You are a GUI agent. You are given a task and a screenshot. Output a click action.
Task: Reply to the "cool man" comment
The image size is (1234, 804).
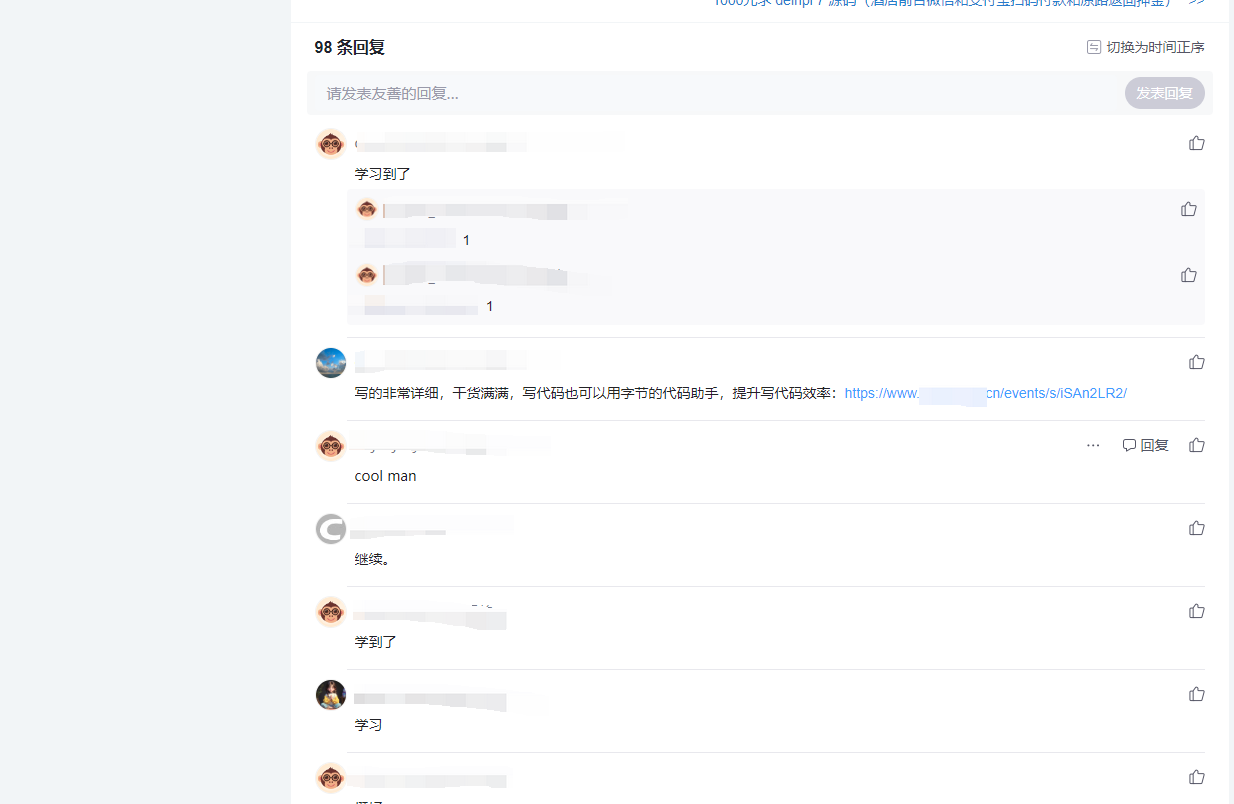point(1145,445)
